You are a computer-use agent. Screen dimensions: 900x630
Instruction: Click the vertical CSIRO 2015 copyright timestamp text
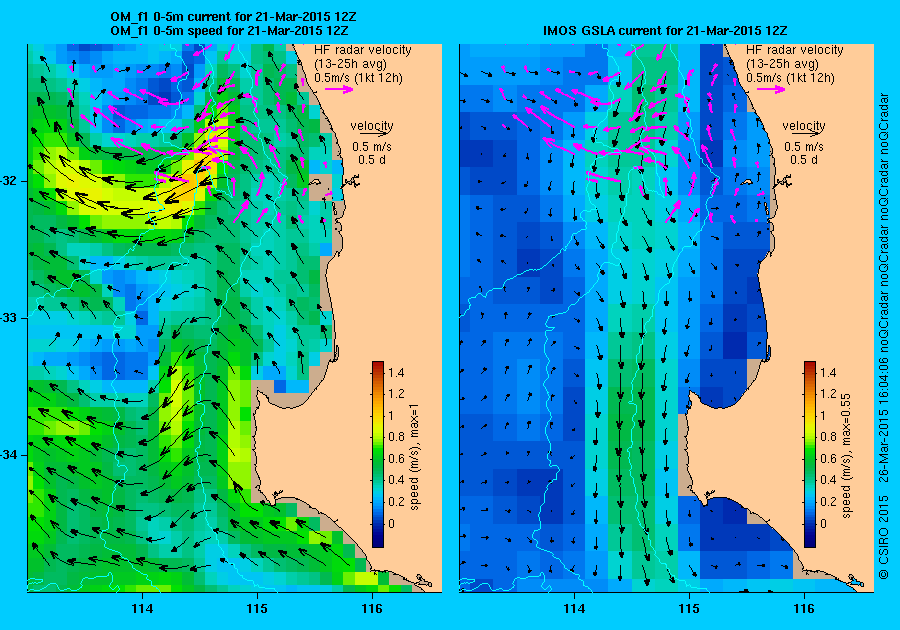point(884,336)
